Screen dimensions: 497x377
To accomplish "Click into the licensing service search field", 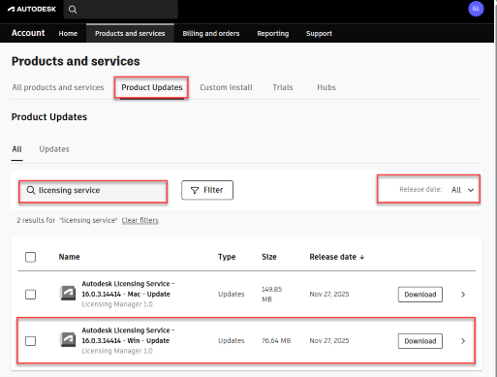I will 93,191.
